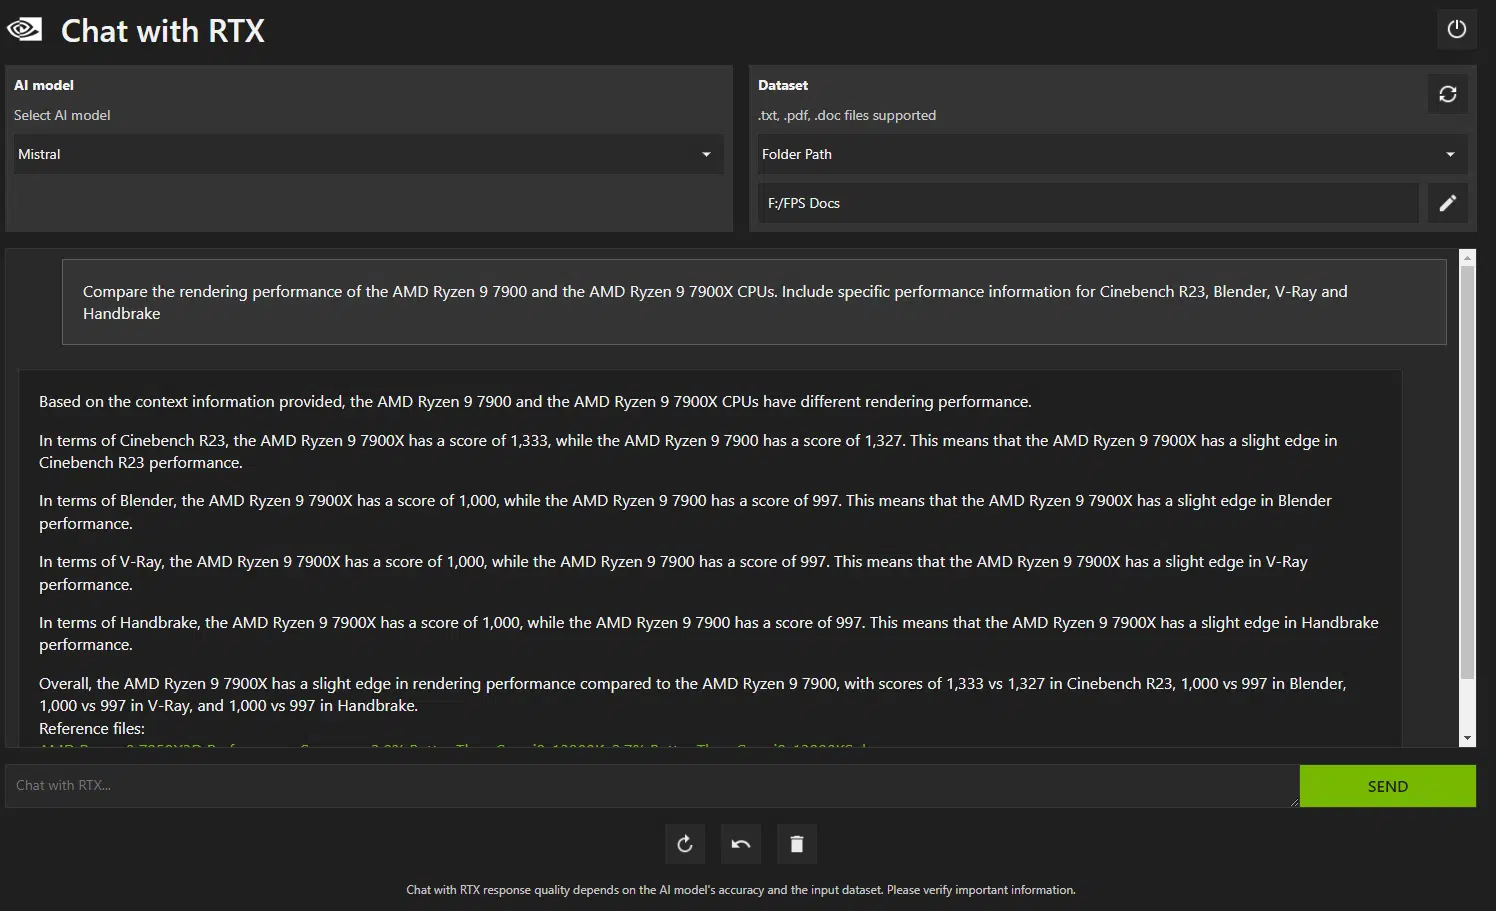1496x911 pixels.
Task: Click the 'Chat with RTX' title
Action: pos(163,30)
